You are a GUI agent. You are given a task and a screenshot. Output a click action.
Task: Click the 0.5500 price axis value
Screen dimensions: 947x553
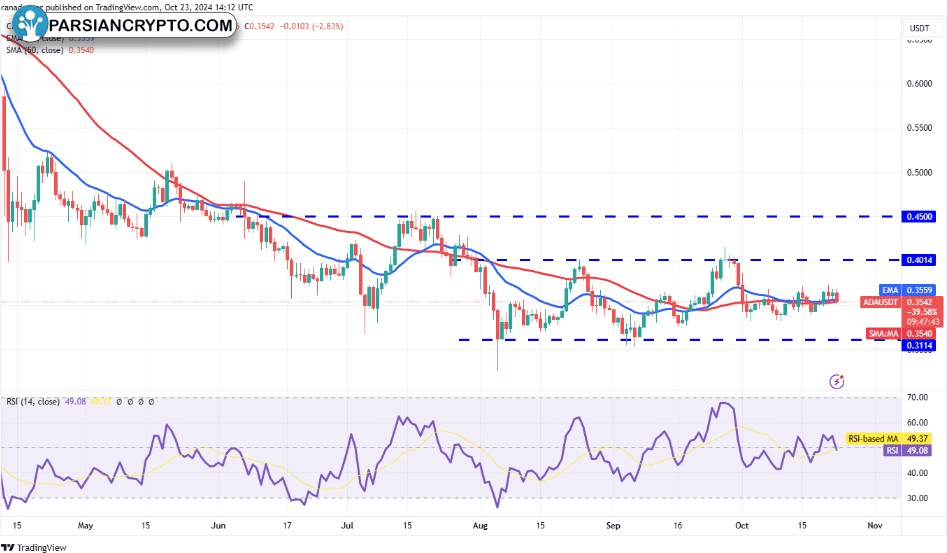point(919,128)
